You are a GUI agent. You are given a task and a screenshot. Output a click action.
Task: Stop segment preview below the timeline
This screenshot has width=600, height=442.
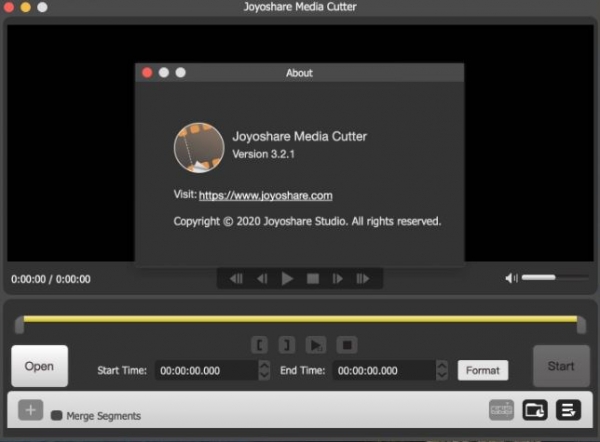(x=347, y=345)
